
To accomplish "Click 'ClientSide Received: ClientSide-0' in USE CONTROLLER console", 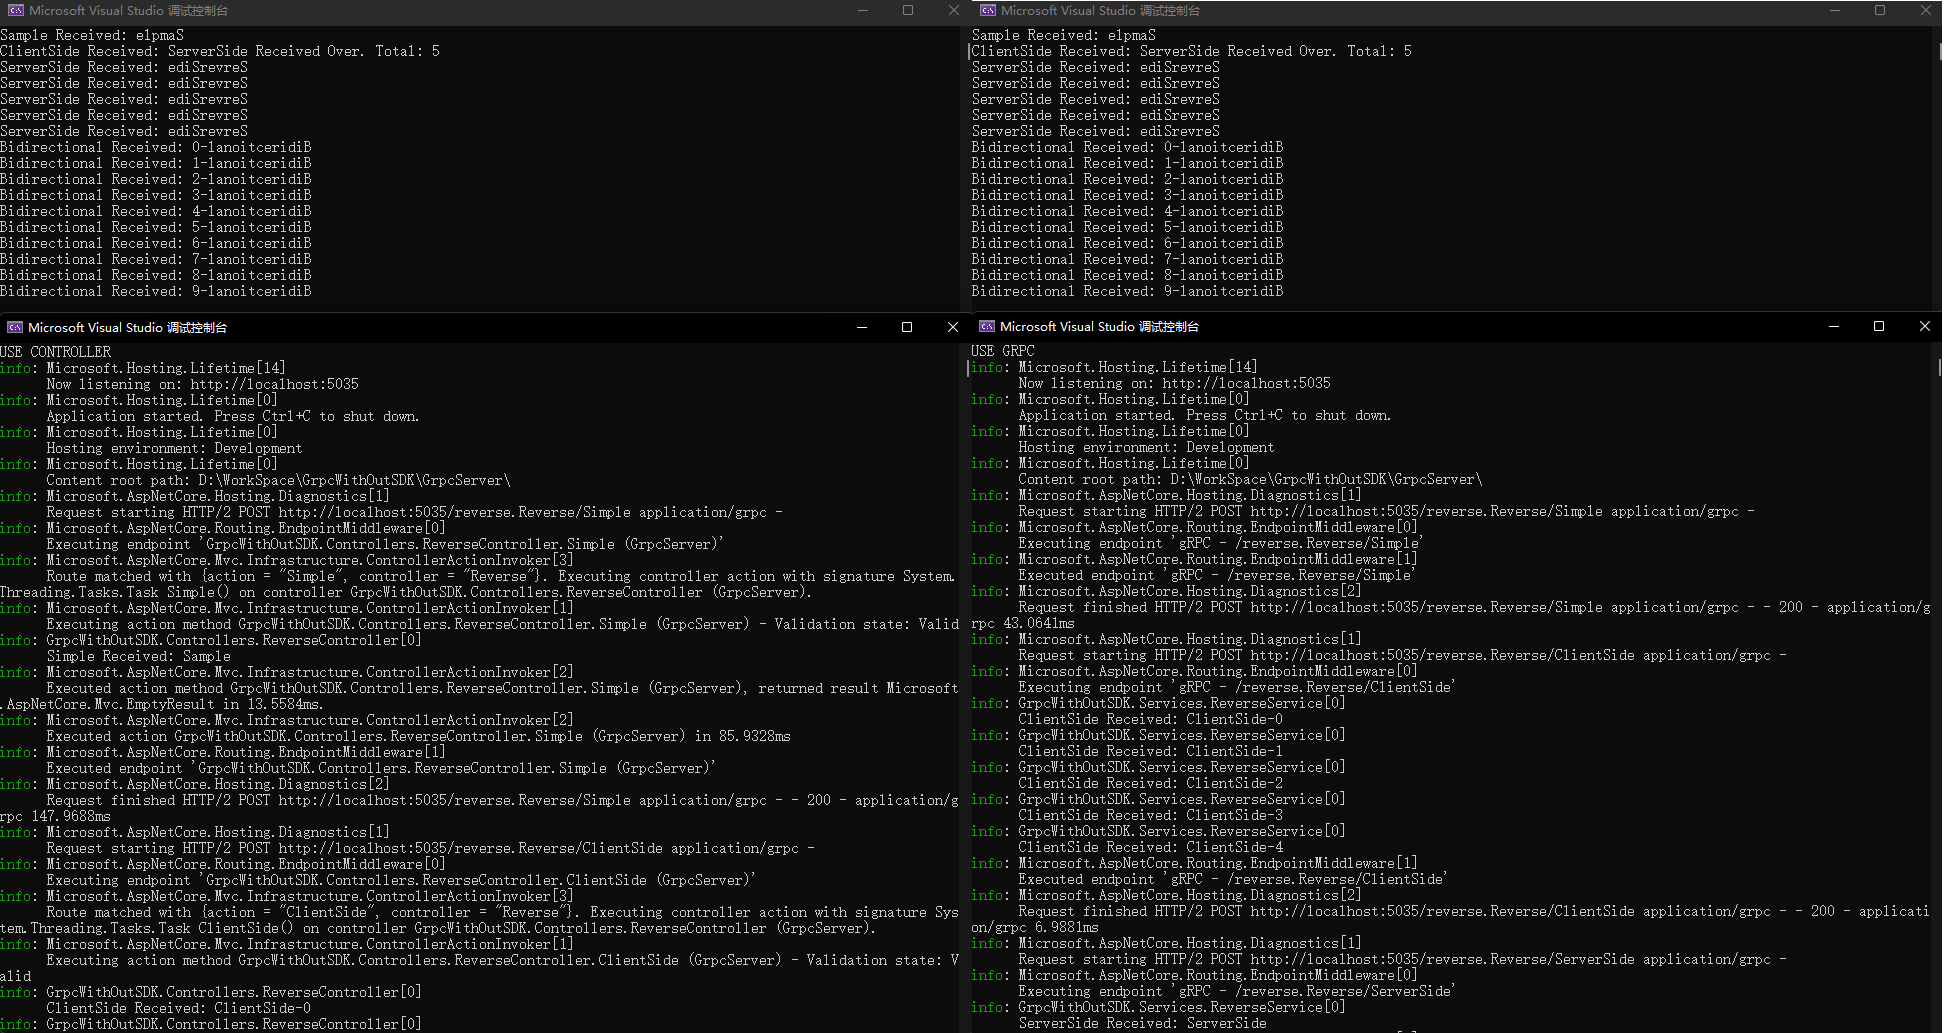I will 178,1008.
